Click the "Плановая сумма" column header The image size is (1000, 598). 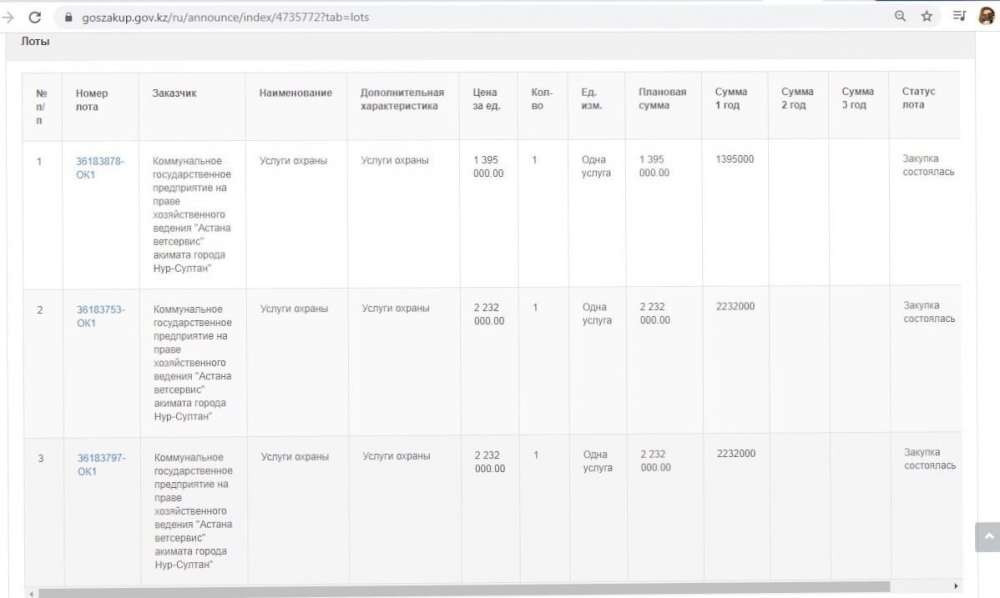(x=662, y=99)
